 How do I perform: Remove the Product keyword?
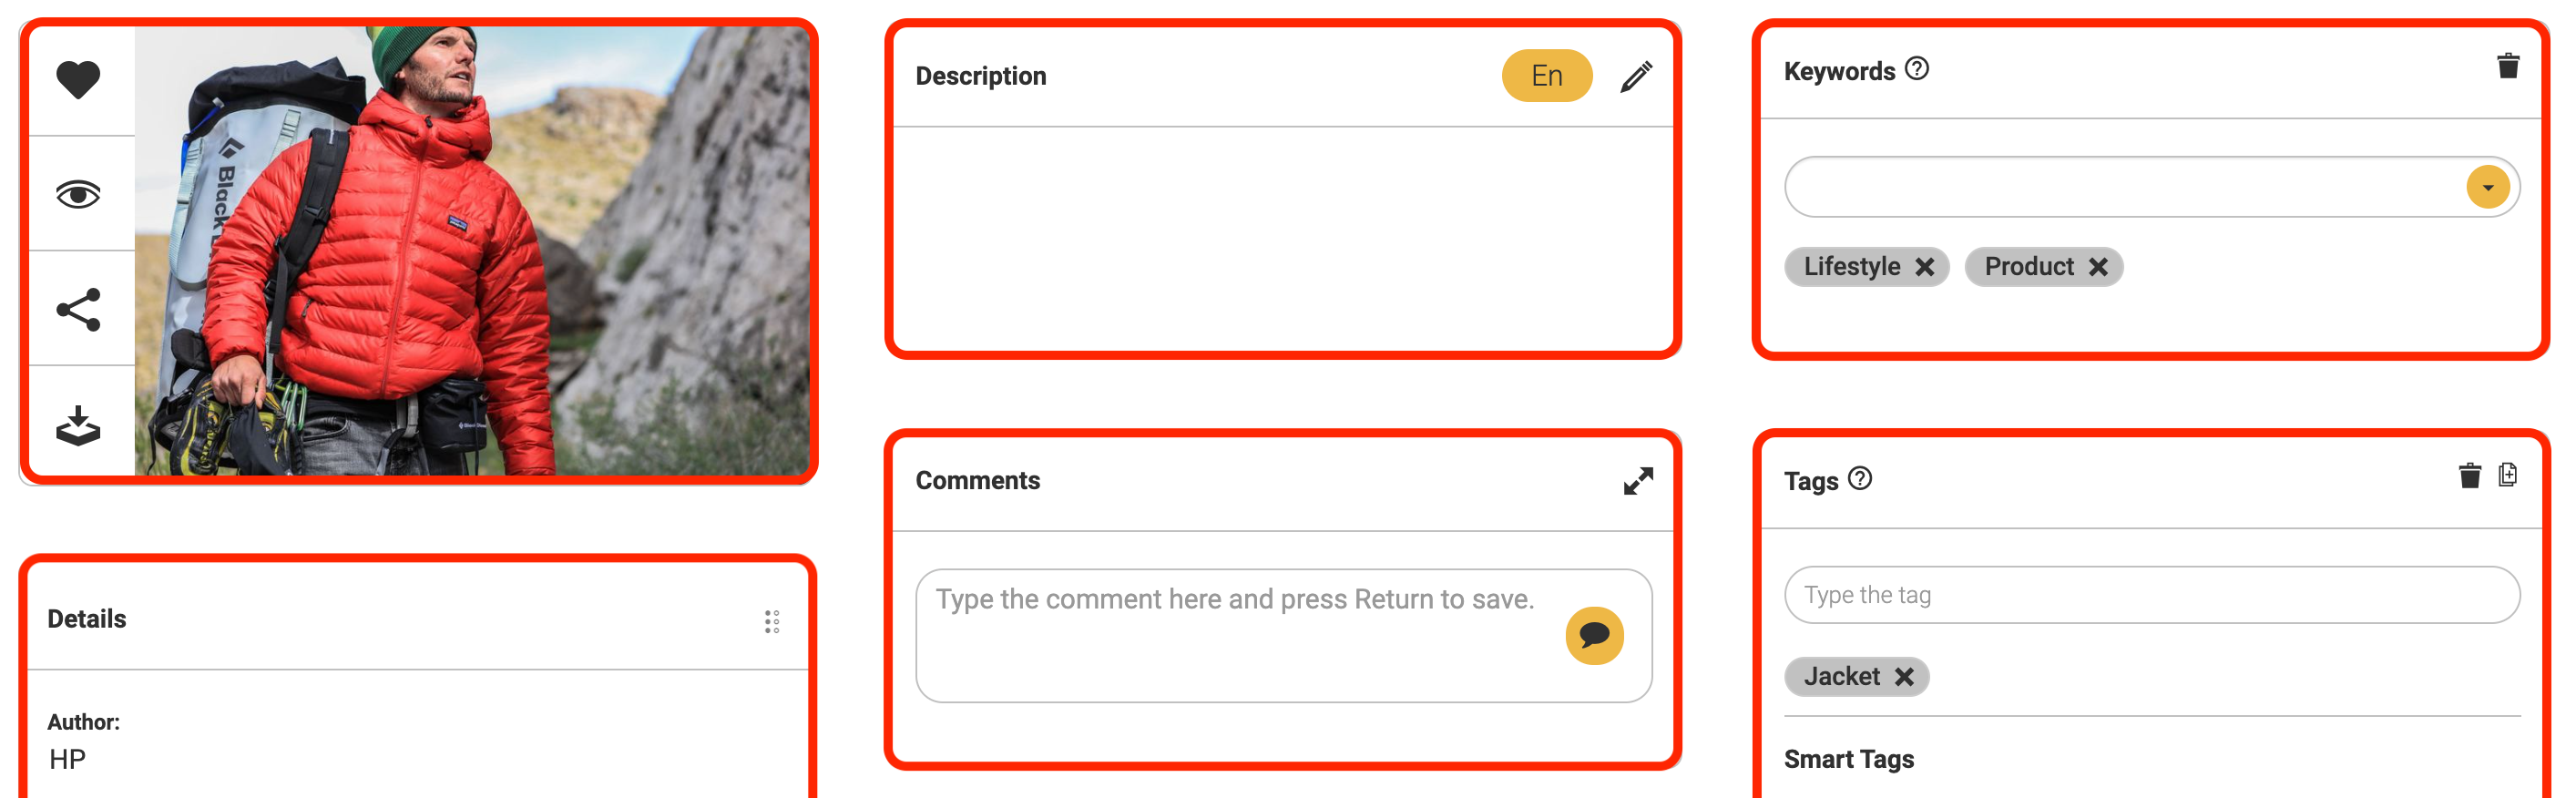2098,267
